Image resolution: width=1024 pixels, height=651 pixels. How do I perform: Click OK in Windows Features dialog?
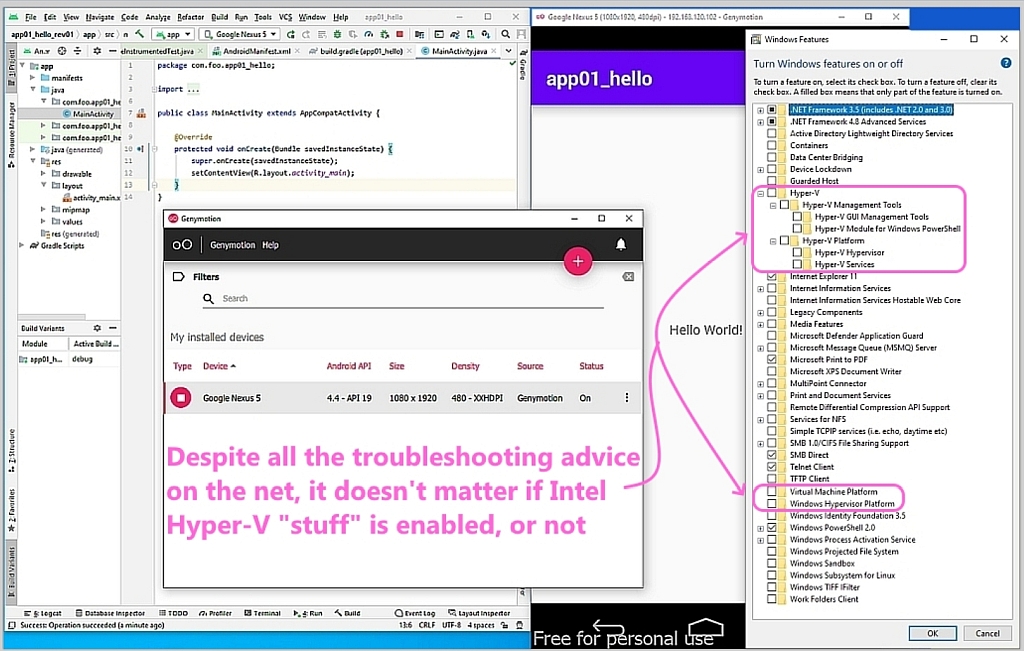tap(933, 633)
